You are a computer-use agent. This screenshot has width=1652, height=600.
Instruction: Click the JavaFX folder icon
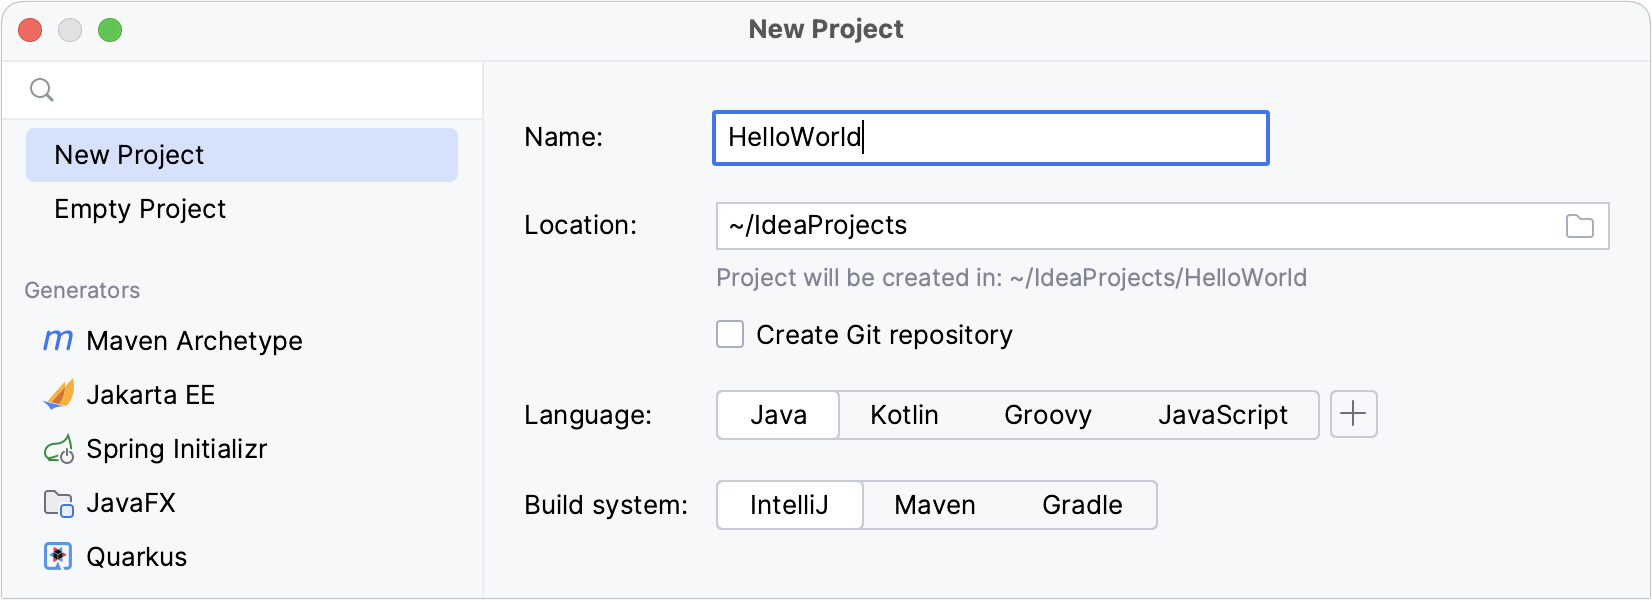[59, 503]
